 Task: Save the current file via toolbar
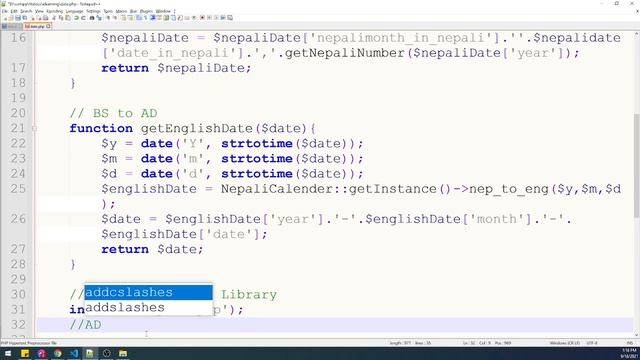(x=18, y=18)
